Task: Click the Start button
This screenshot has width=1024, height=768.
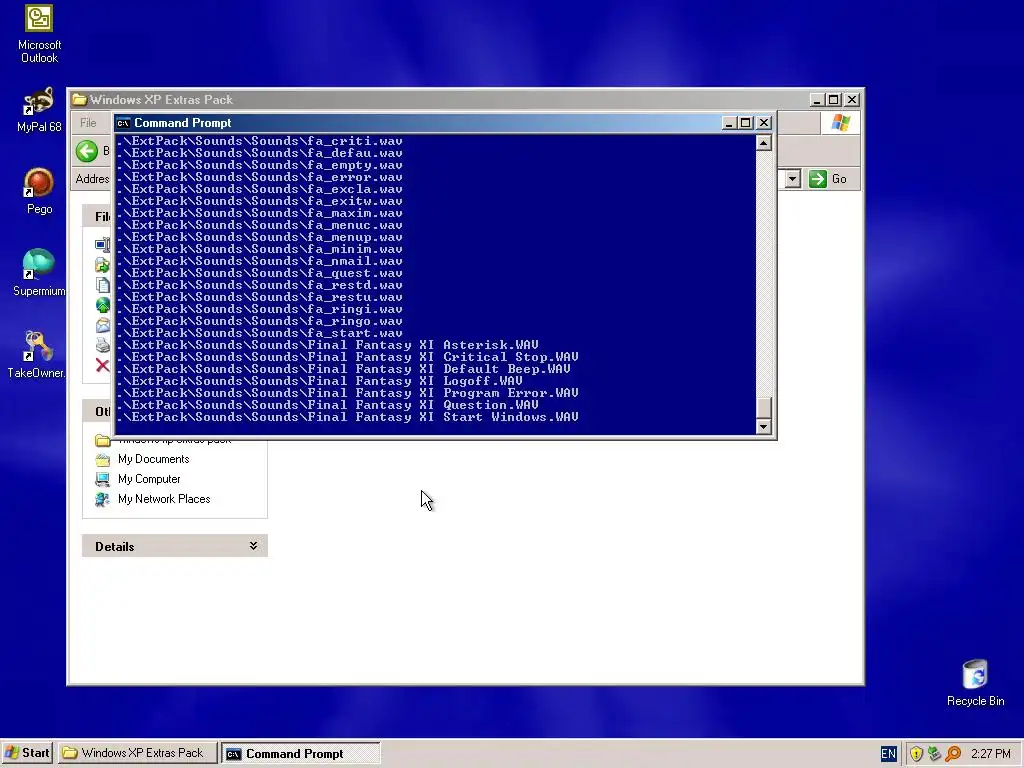Action: (x=27, y=753)
